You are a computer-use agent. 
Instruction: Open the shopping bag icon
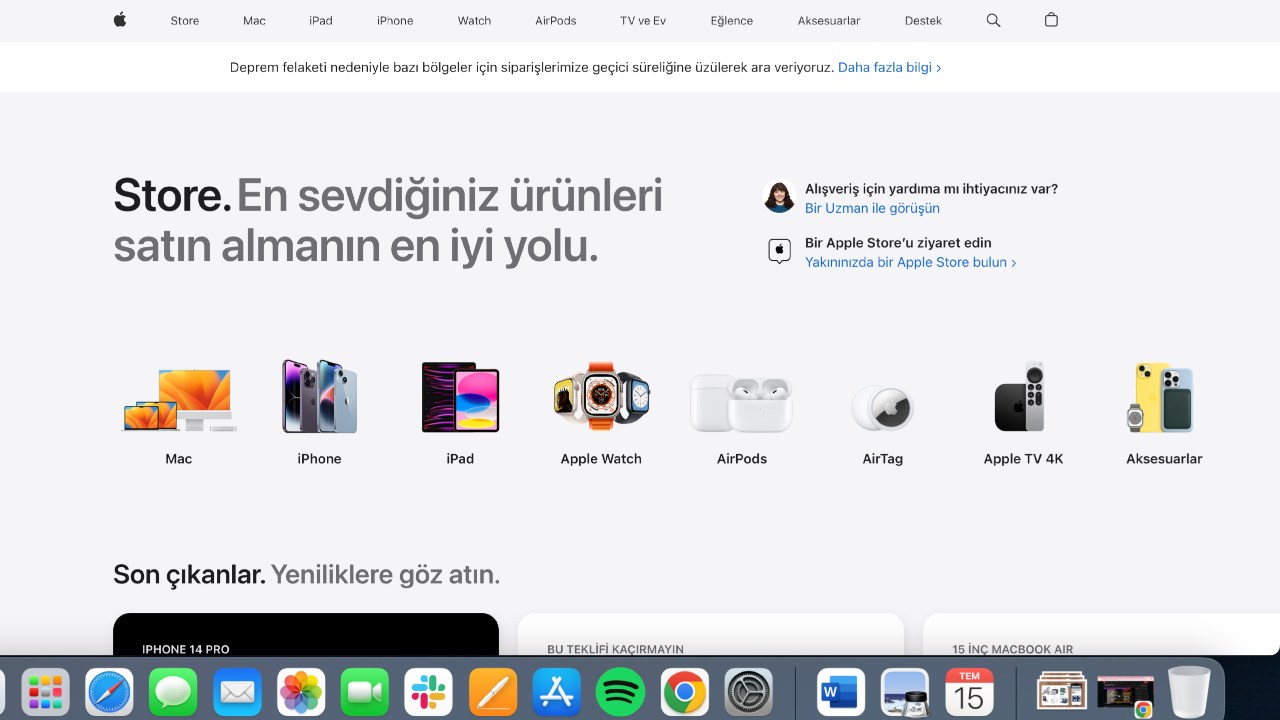tap(1051, 20)
